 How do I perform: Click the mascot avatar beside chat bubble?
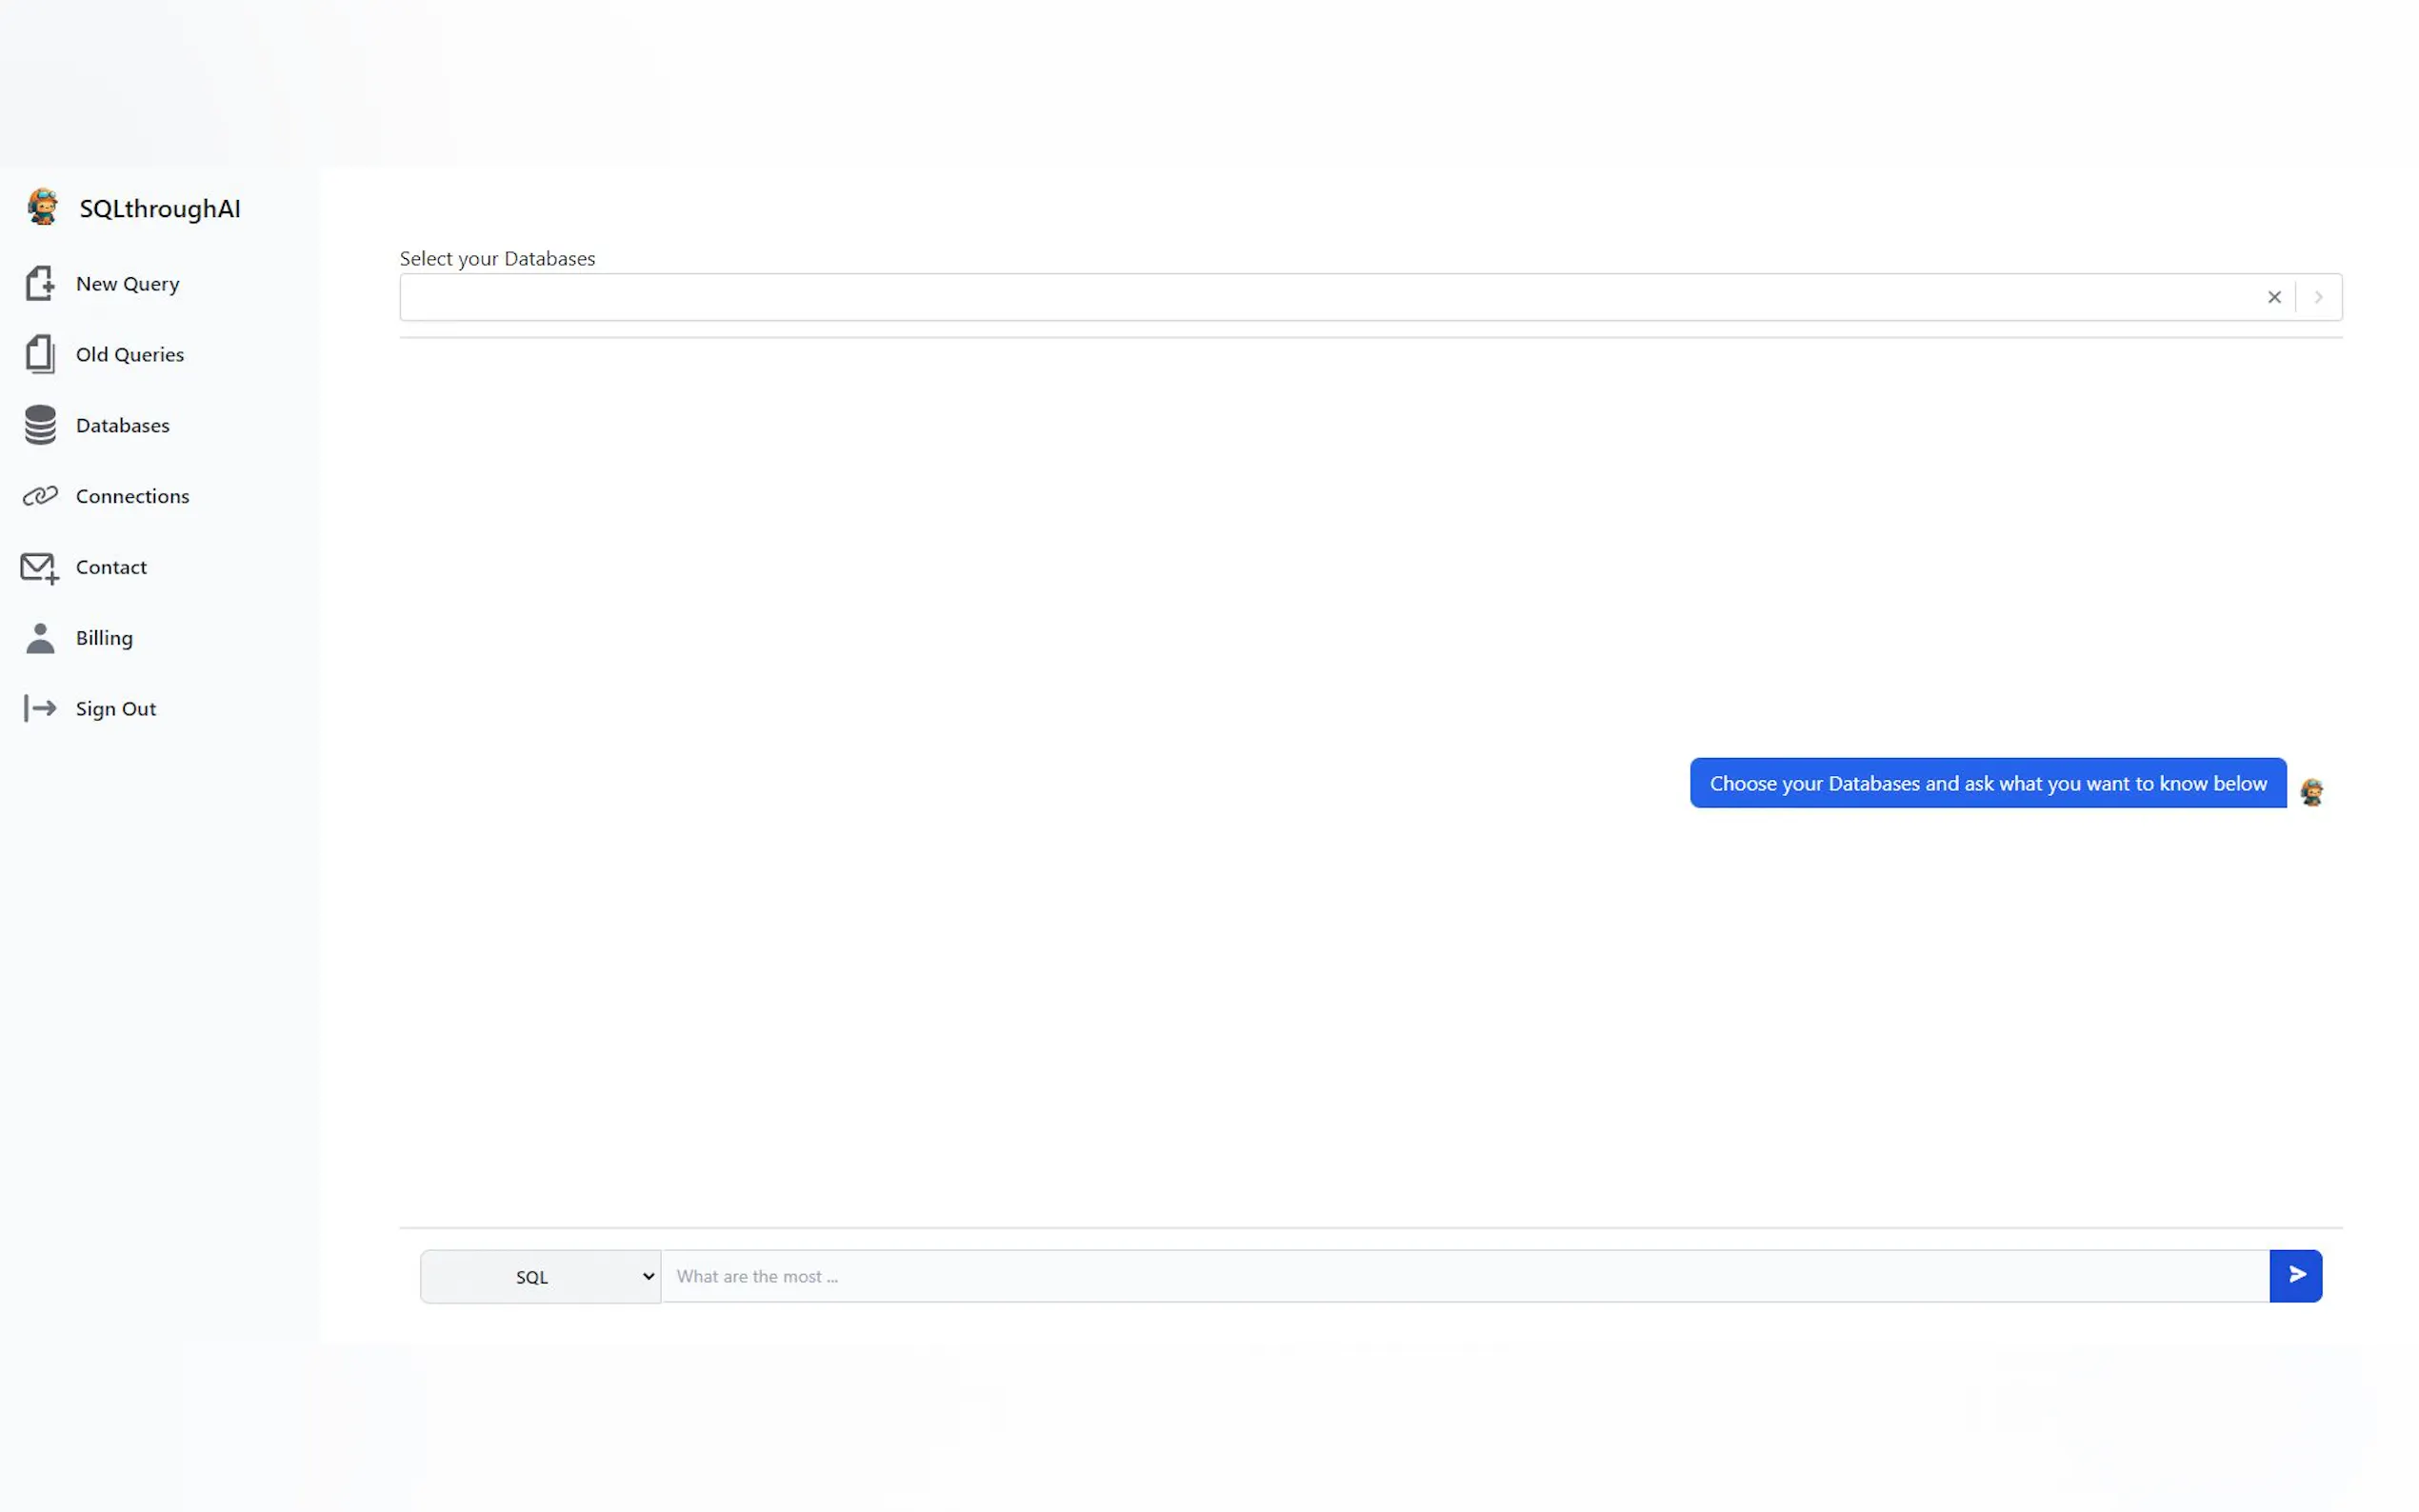[x=2311, y=792]
